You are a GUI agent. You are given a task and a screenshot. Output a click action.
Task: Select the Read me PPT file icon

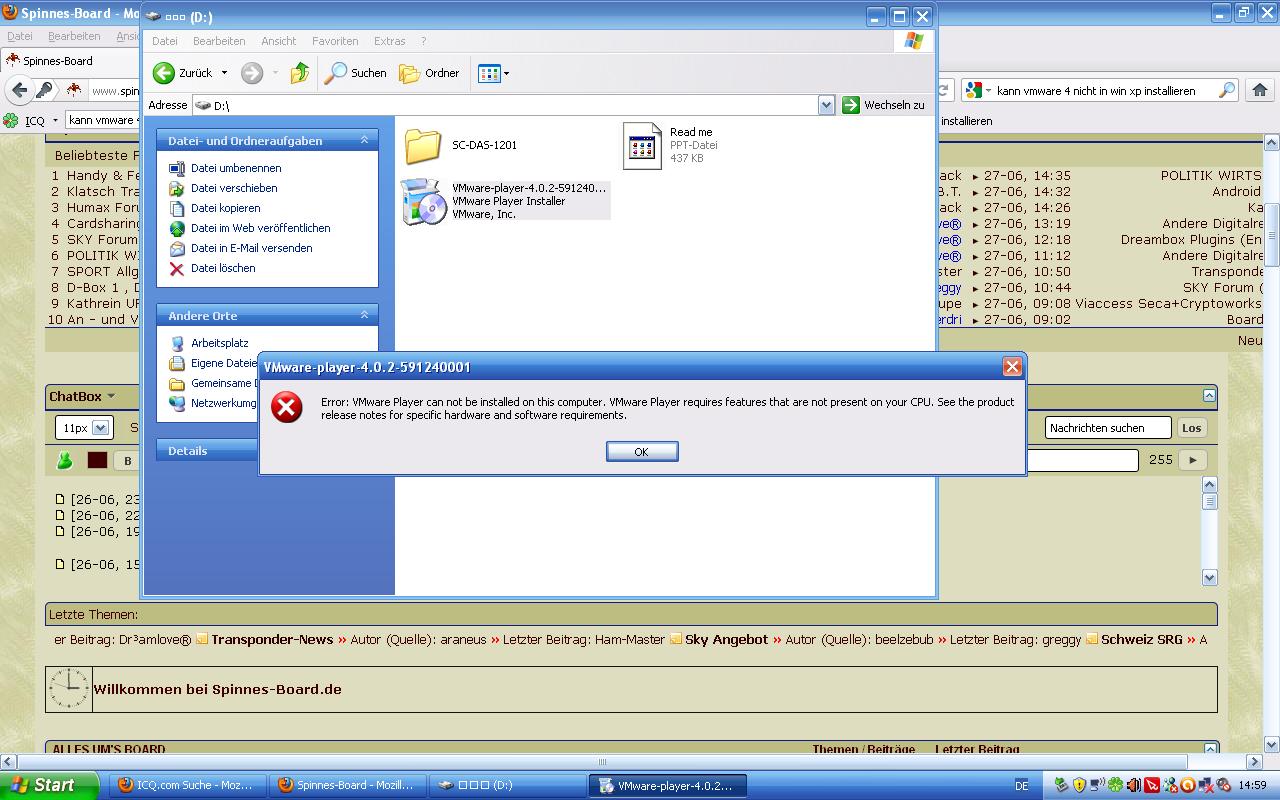click(x=642, y=146)
